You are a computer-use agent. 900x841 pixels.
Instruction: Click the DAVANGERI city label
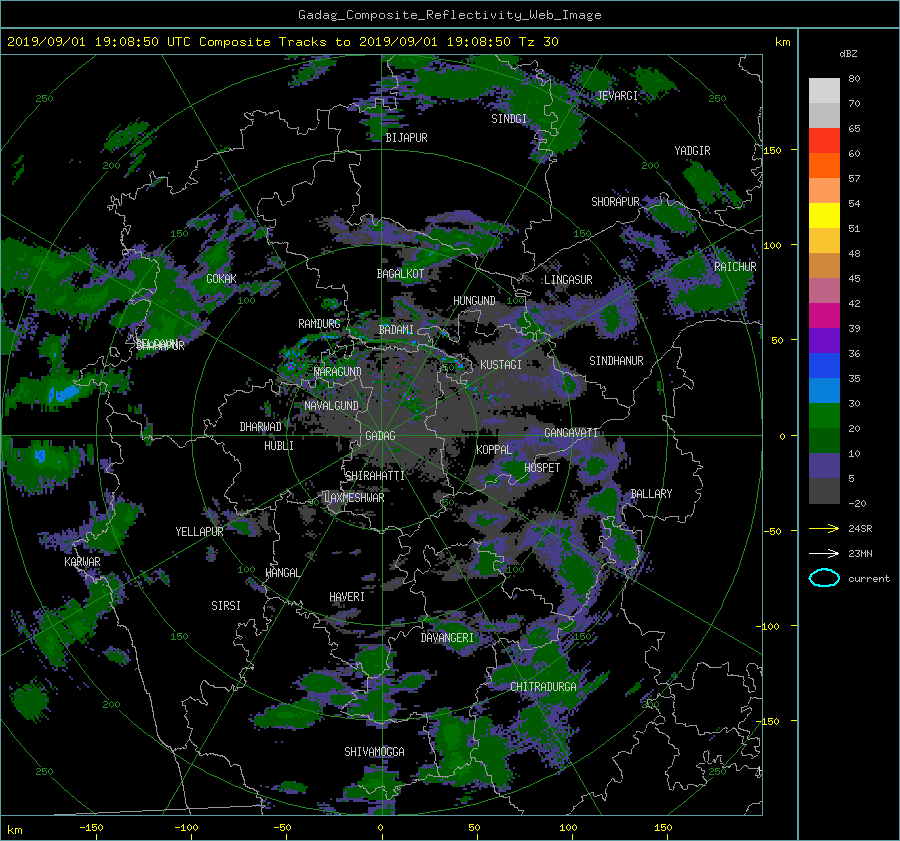coord(447,638)
